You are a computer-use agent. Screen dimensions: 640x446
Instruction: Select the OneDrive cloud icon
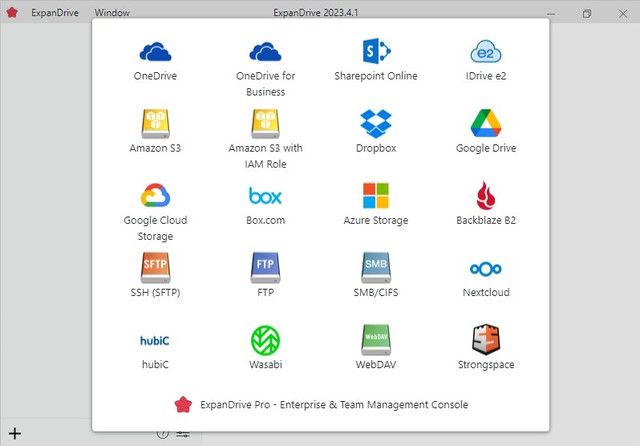[156, 52]
